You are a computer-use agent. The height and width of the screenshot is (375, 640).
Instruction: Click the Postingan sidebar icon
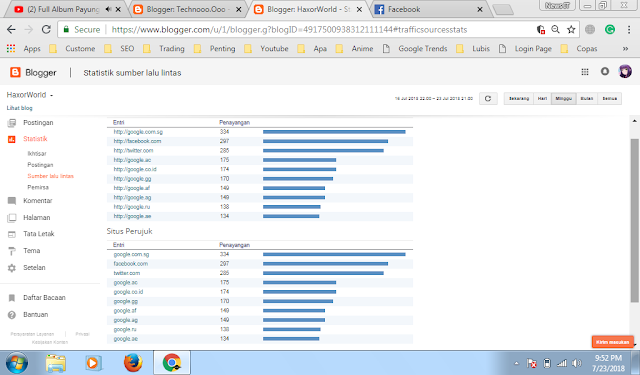[12, 123]
